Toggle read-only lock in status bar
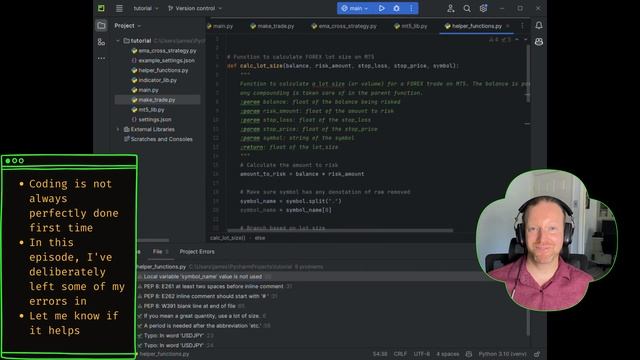This screenshot has width=640, height=360. point(537,354)
